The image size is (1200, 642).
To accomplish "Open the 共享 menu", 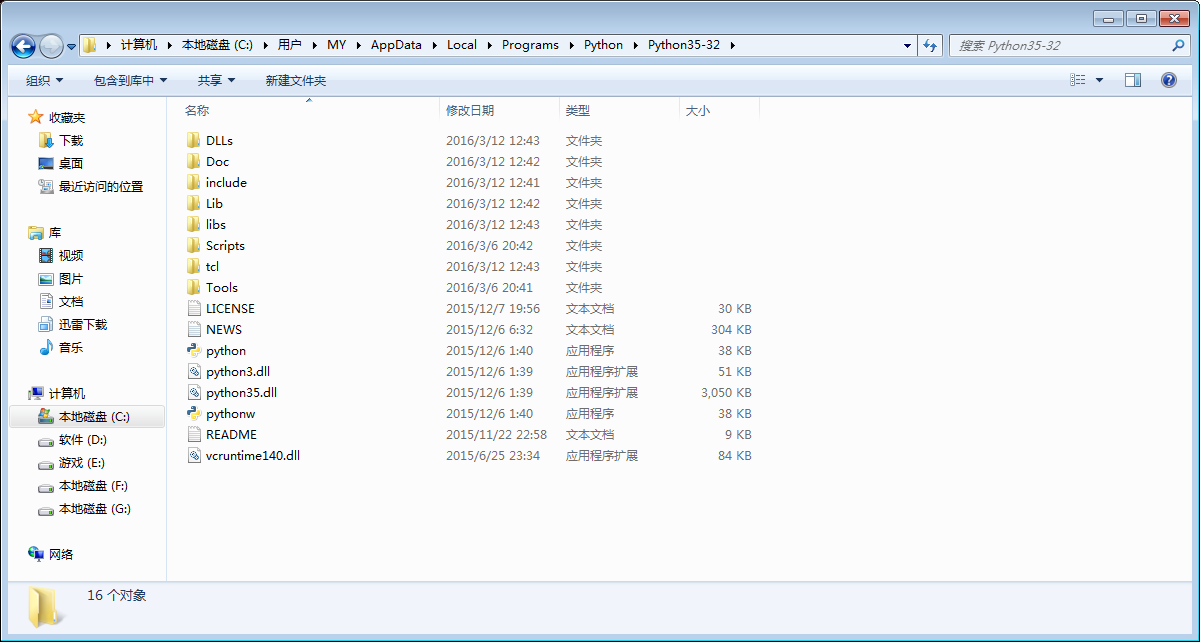I will tap(216, 80).
